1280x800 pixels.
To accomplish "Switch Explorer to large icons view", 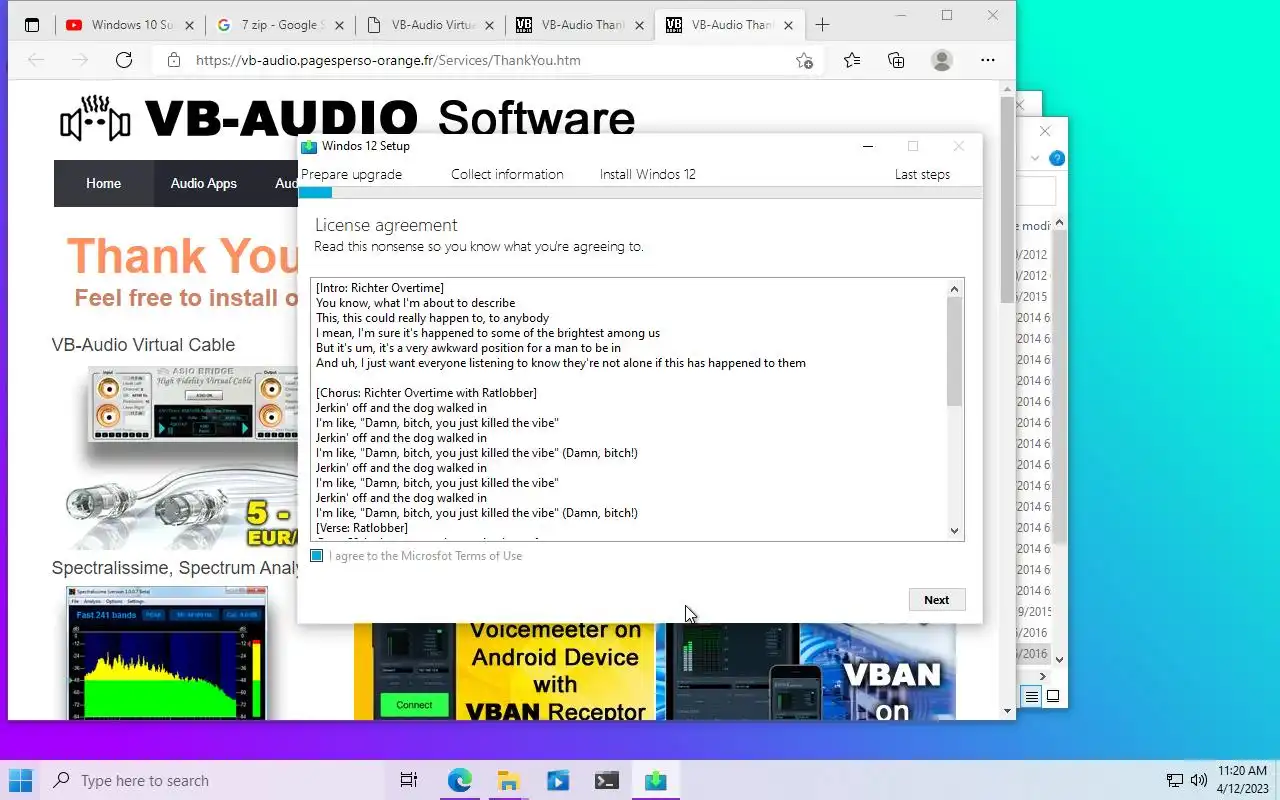I will point(1052,696).
